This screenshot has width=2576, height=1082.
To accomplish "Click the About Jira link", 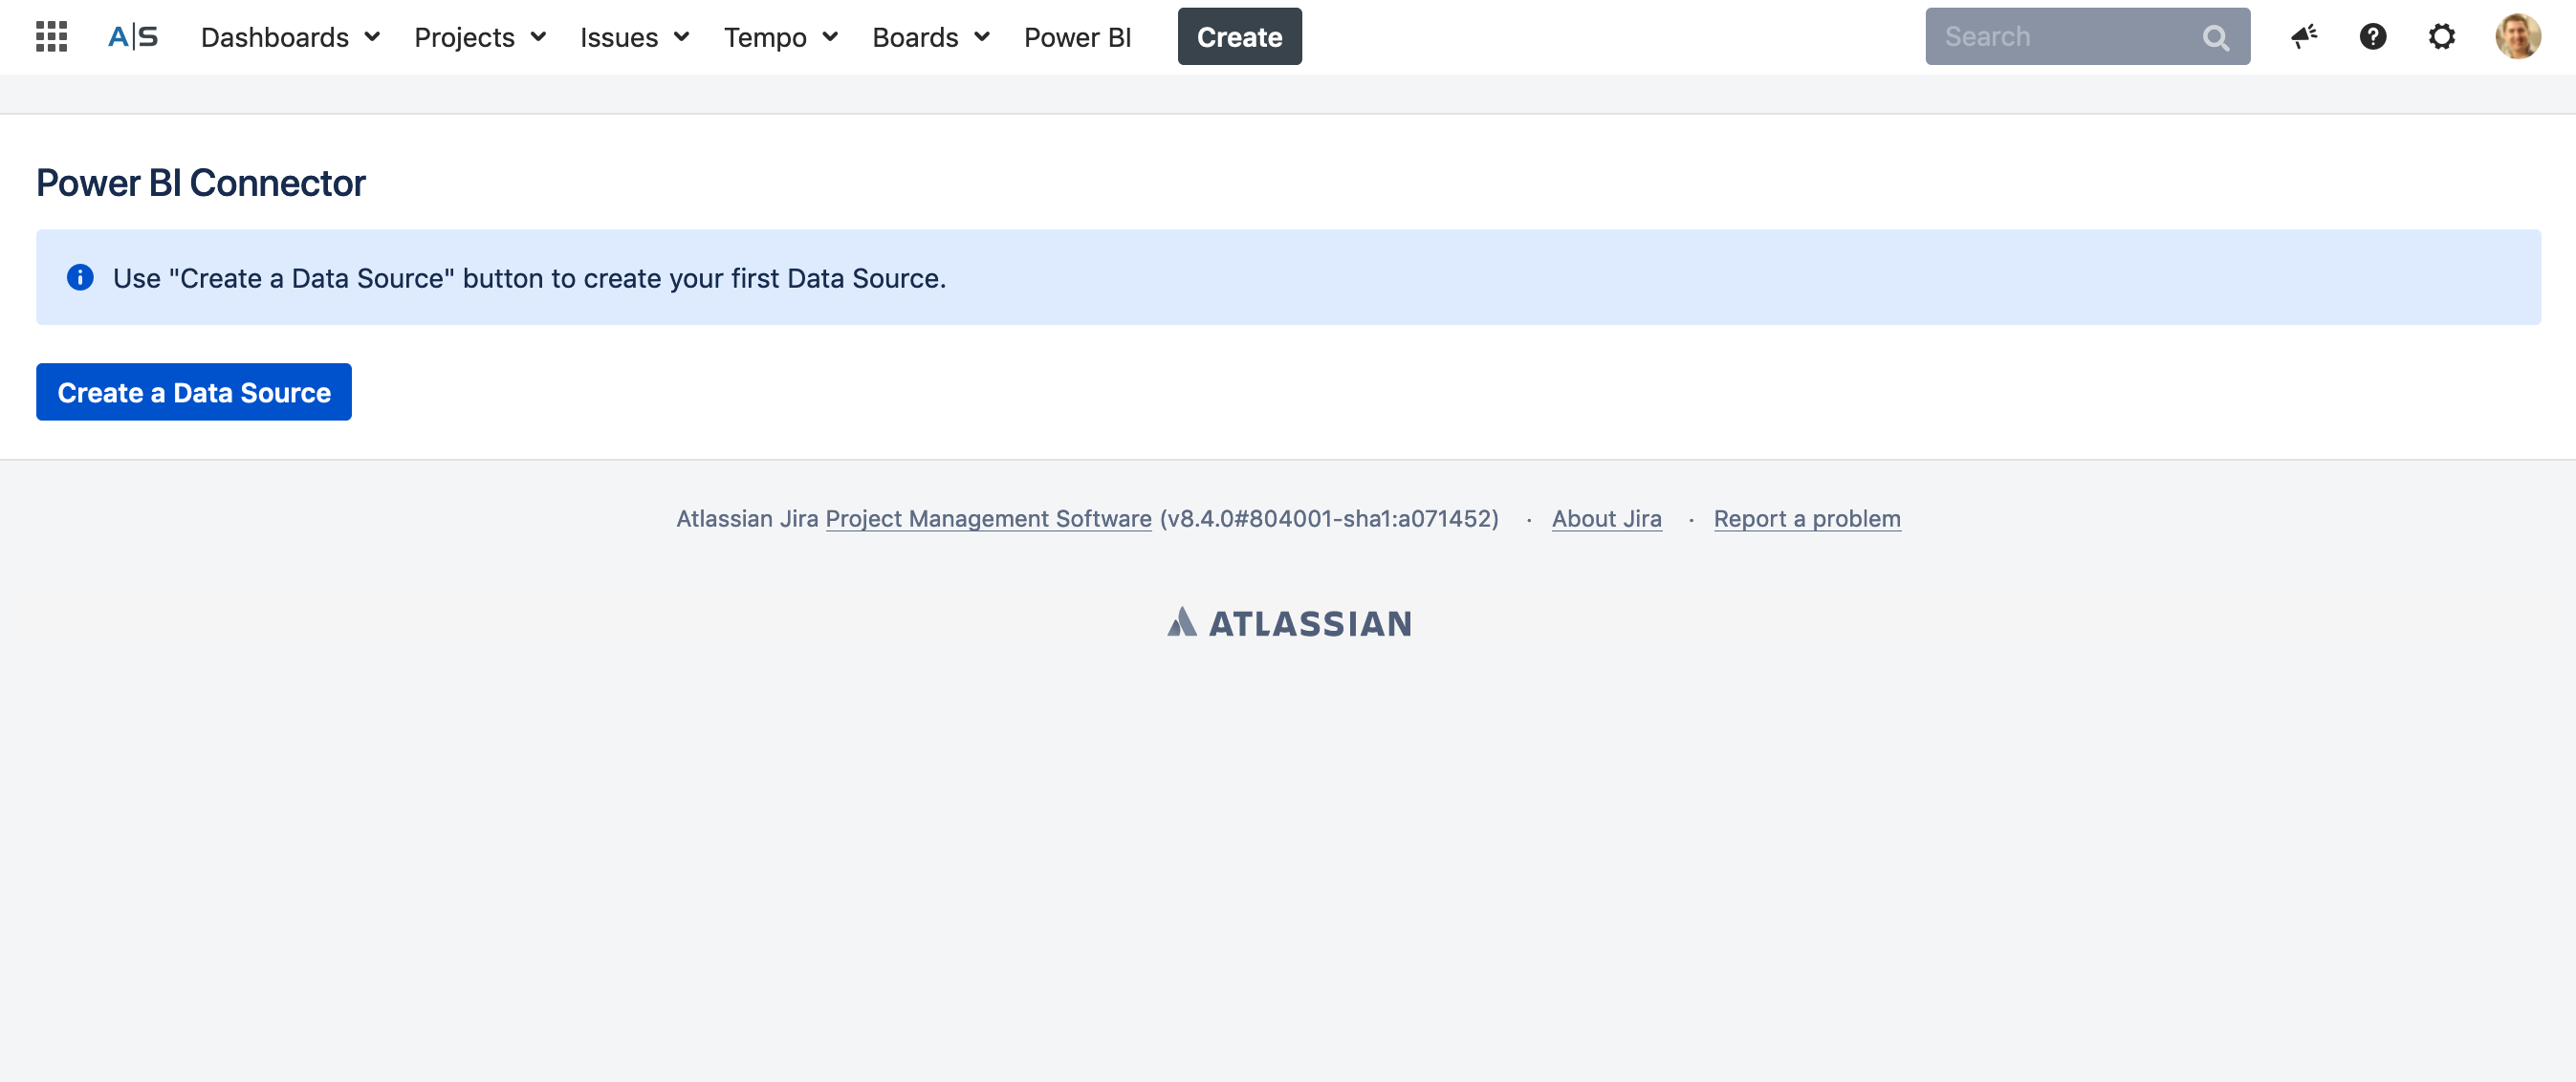I will pos(1608,515).
